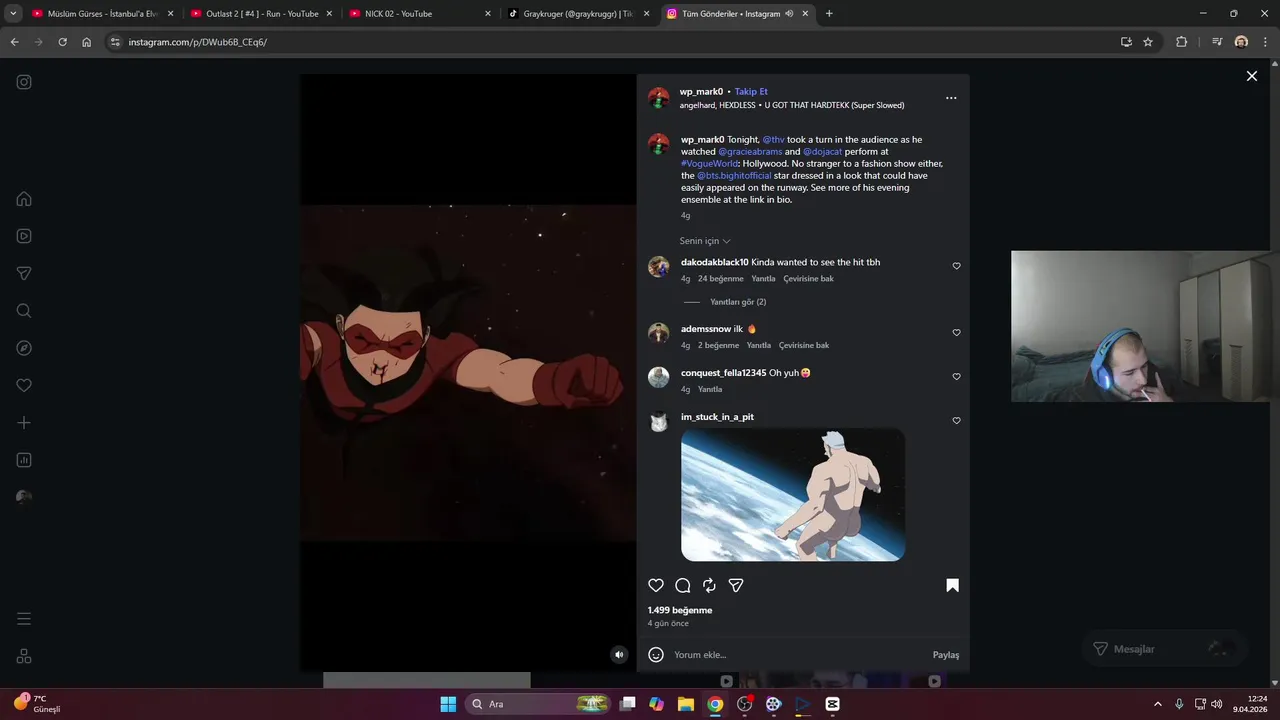Open post options three-dot menu
The width and height of the screenshot is (1280, 720).
coord(951,98)
